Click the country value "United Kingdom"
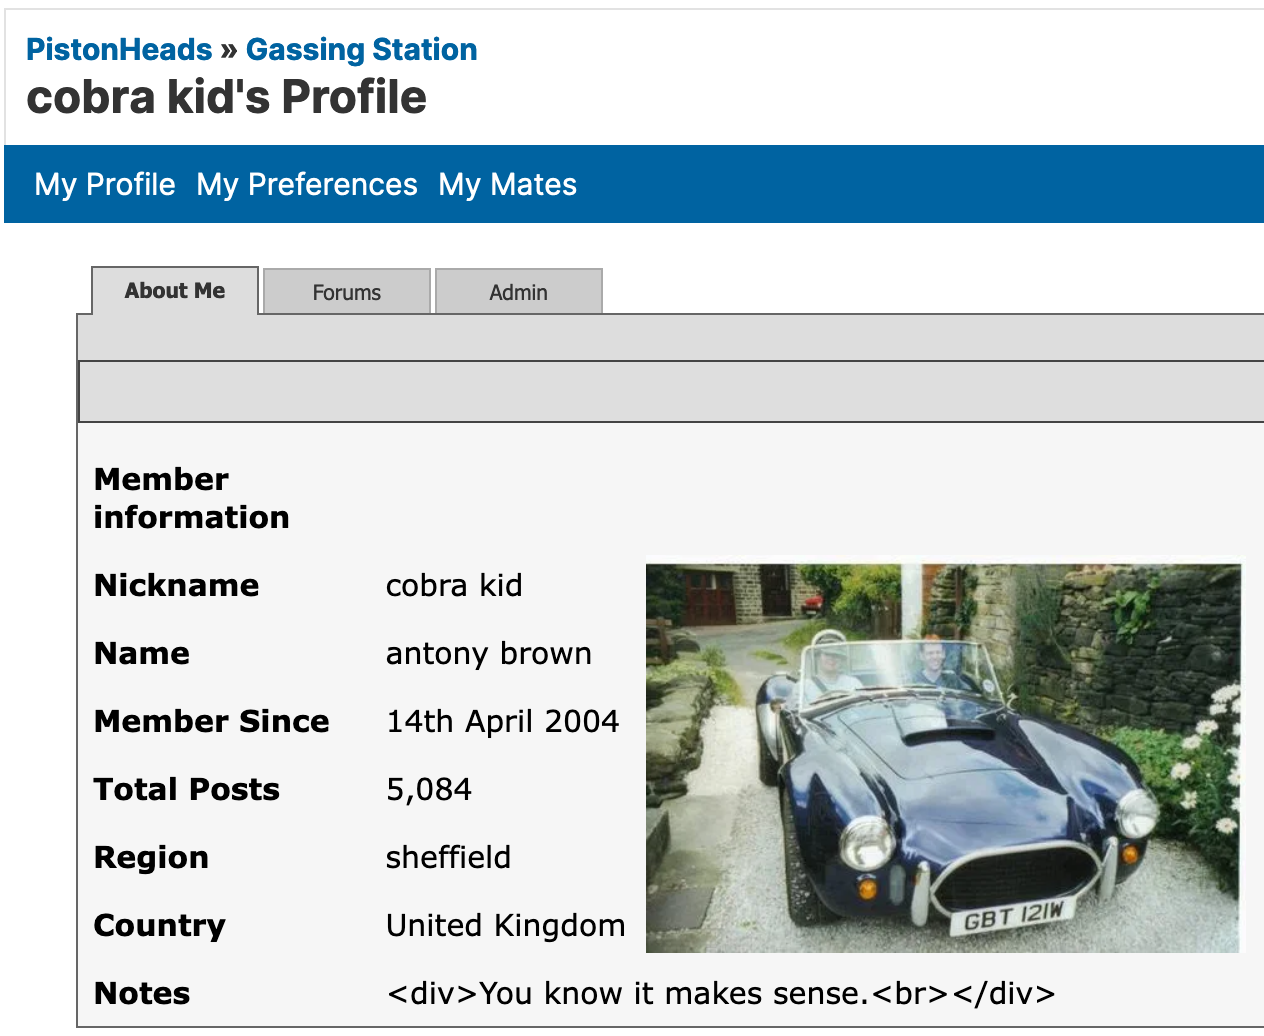1264x1036 pixels. pyautogui.click(x=505, y=925)
